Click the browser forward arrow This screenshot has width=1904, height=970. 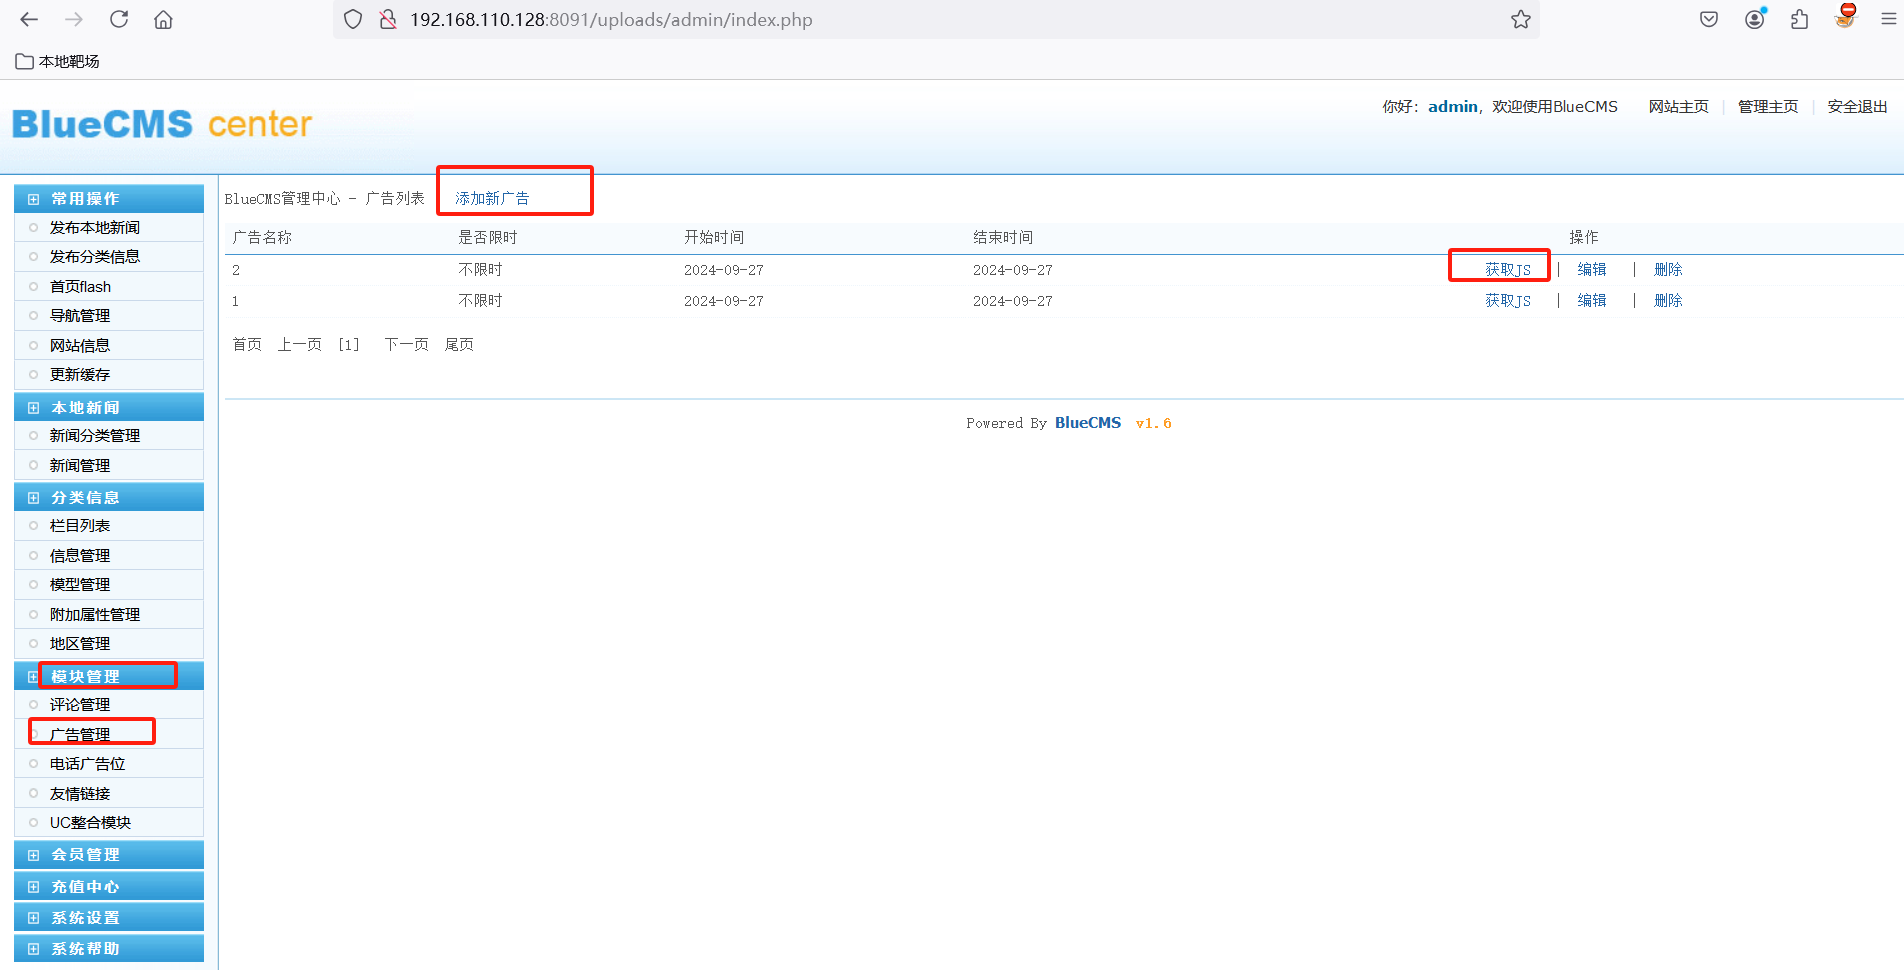[x=74, y=19]
